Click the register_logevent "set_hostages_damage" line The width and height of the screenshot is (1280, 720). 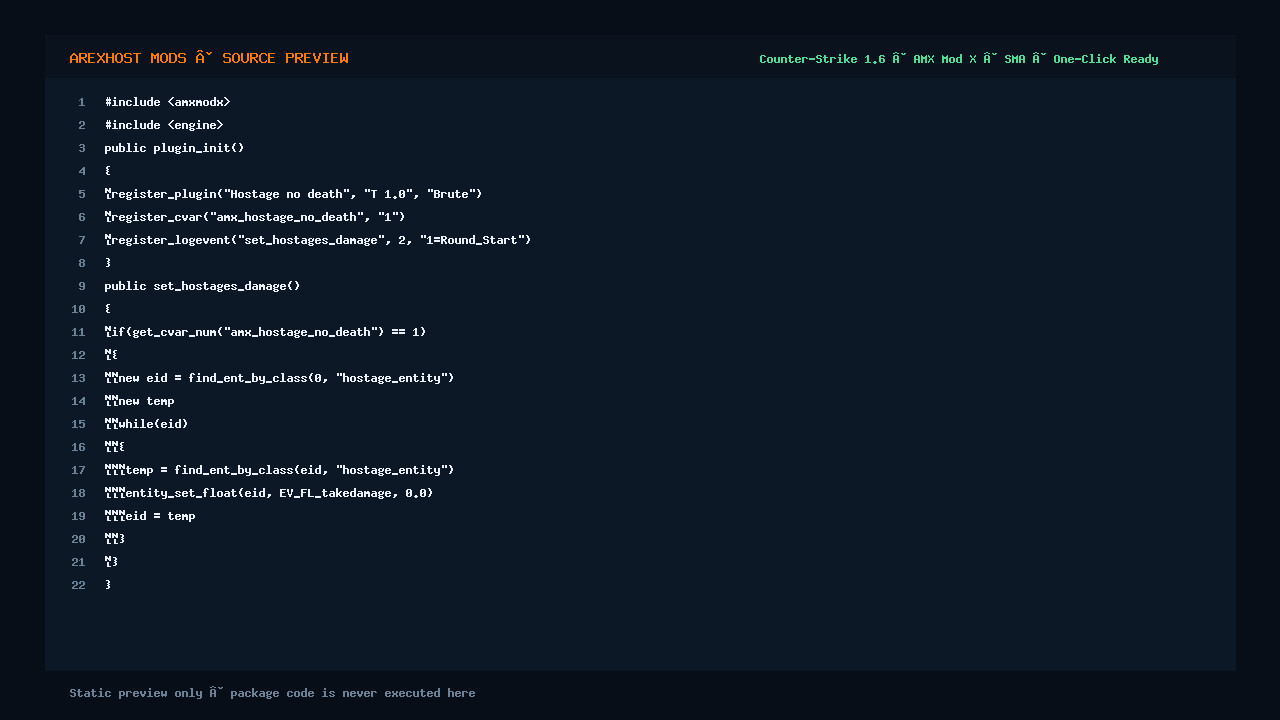pyautogui.click(x=318, y=240)
